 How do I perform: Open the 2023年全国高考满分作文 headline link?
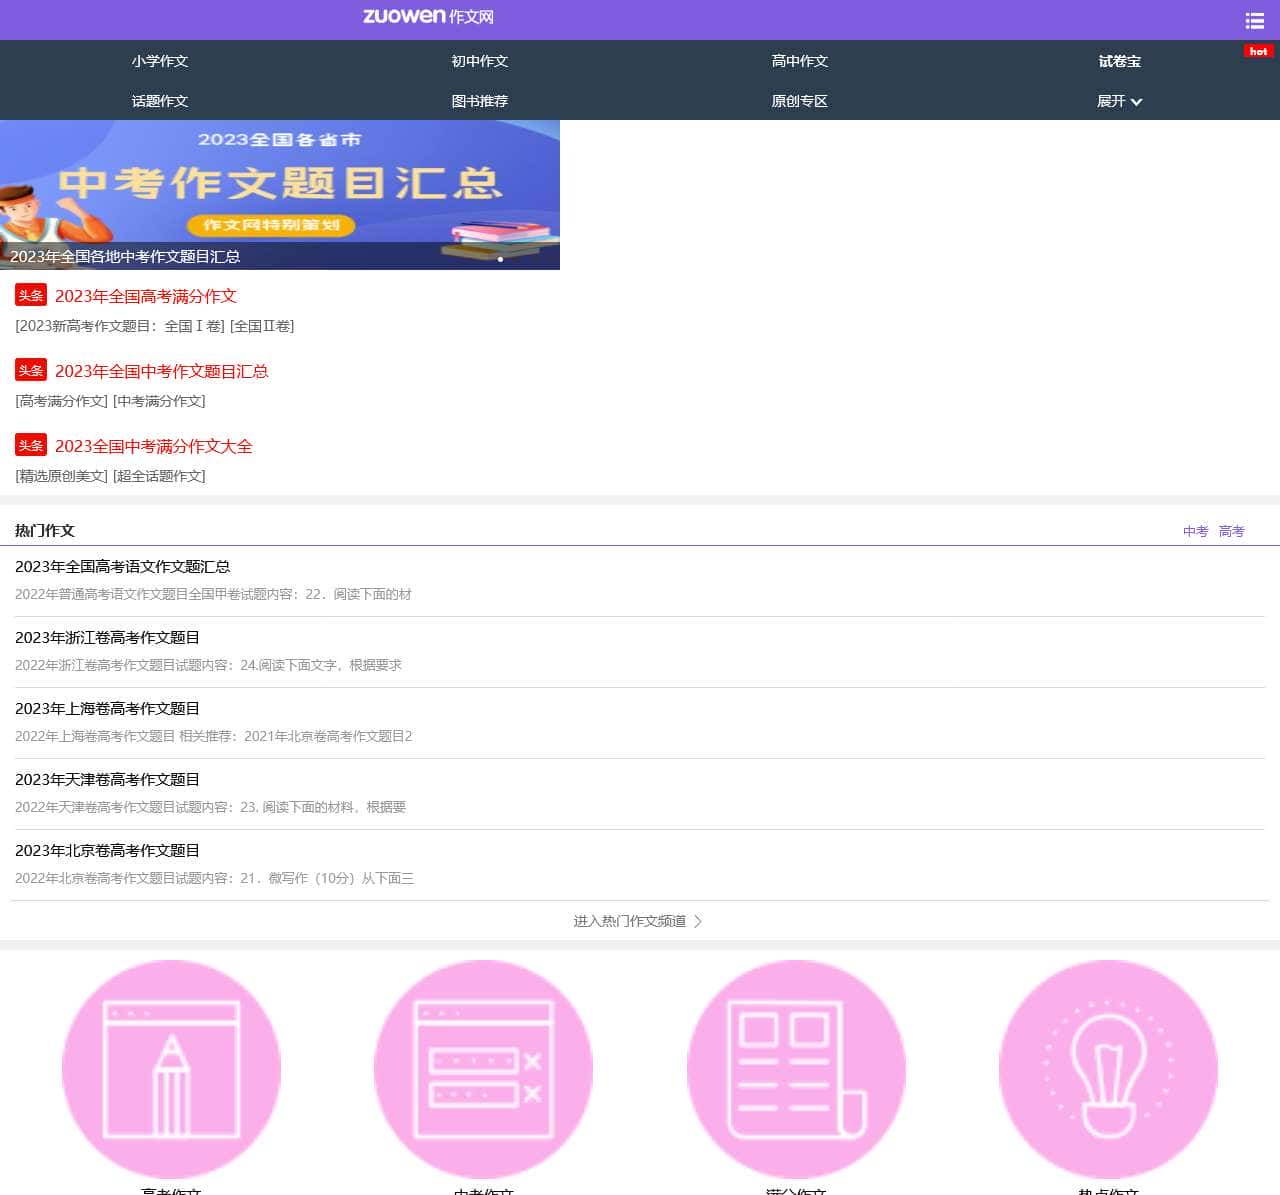pos(146,296)
